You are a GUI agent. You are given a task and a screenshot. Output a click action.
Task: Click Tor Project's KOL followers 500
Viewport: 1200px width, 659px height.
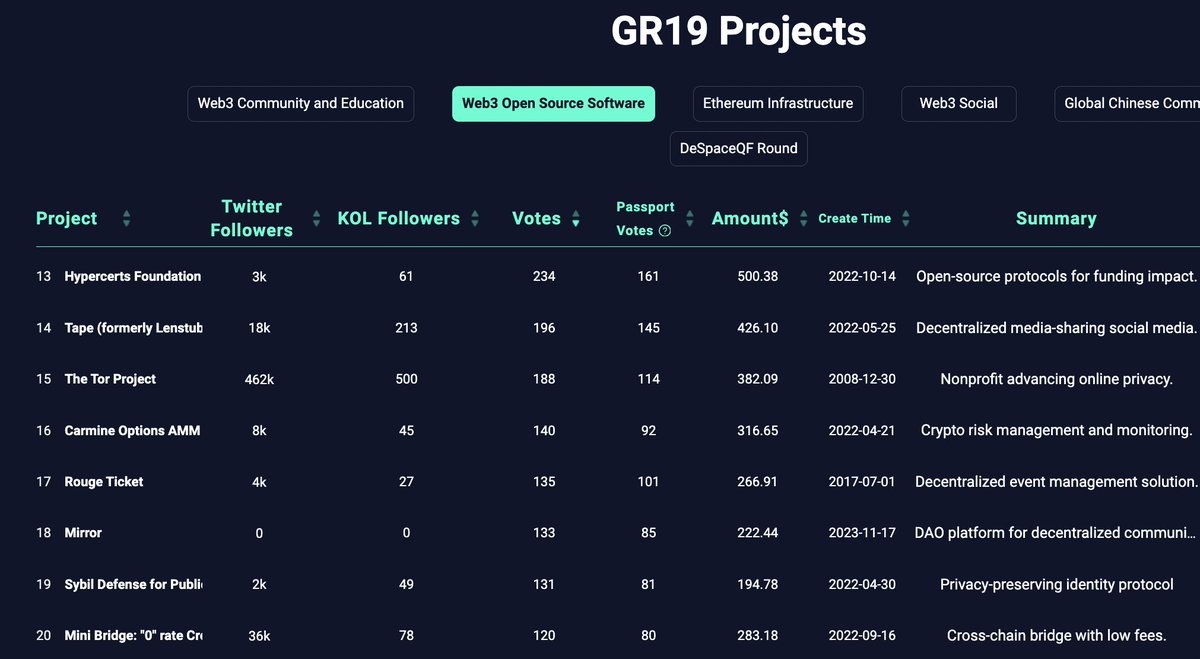(406, 379)
